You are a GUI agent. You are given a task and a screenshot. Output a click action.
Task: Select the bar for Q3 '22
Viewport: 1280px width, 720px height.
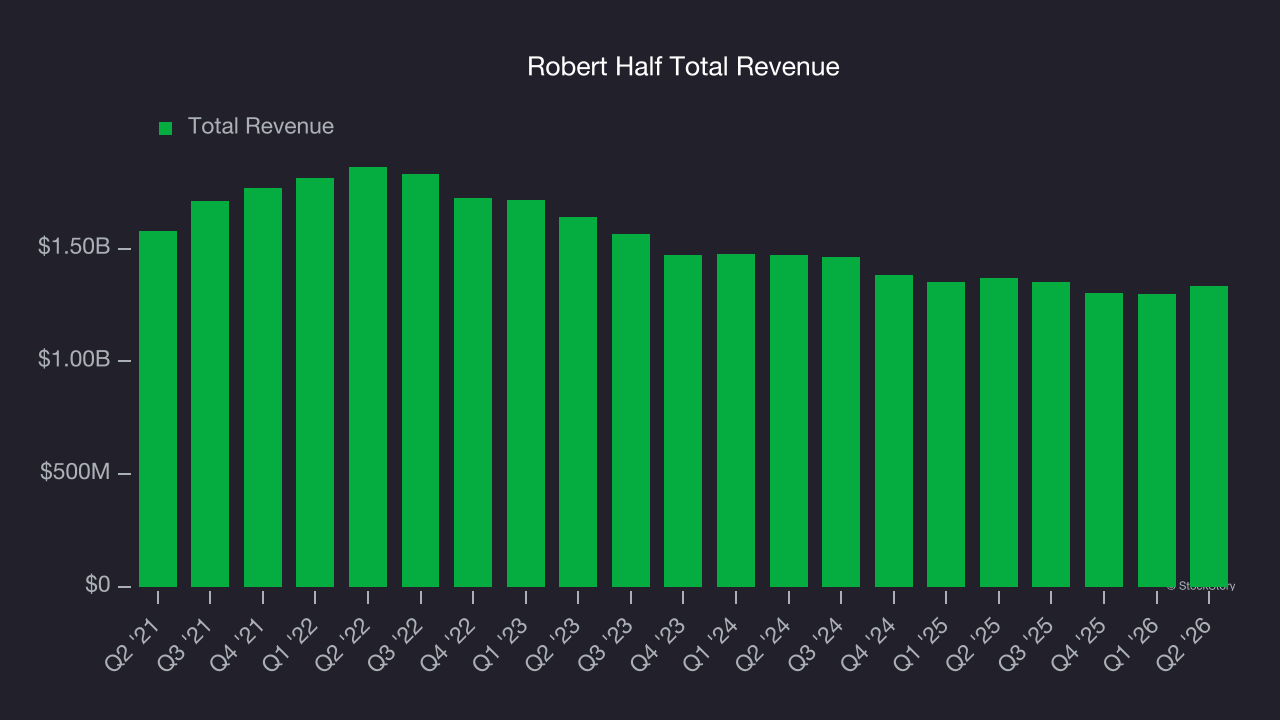[421, 381]
